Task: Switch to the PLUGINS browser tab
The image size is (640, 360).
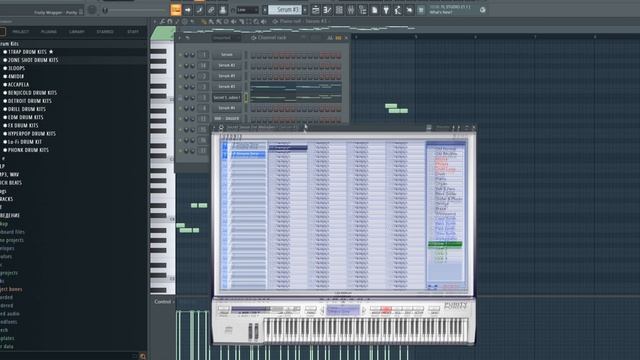Action: (x=49, y=31)
